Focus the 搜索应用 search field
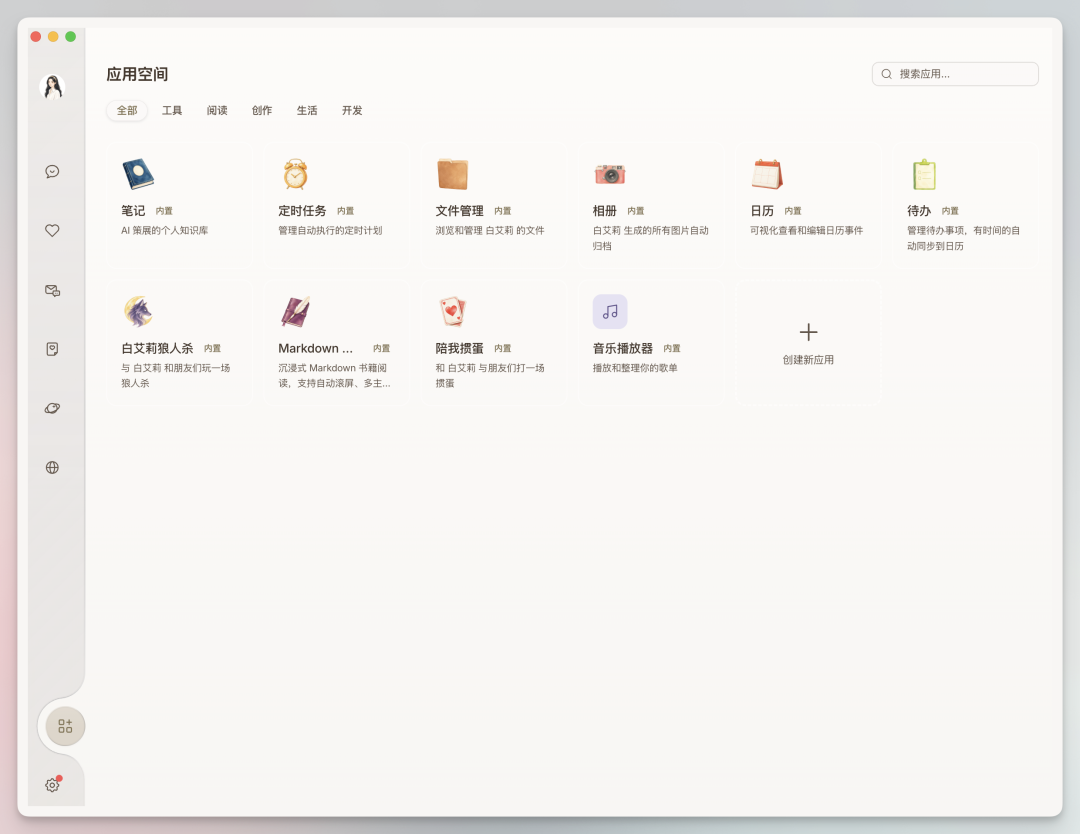Image resolution: width=1080 pixels, height=834 pixels. [x=955, y=74]
